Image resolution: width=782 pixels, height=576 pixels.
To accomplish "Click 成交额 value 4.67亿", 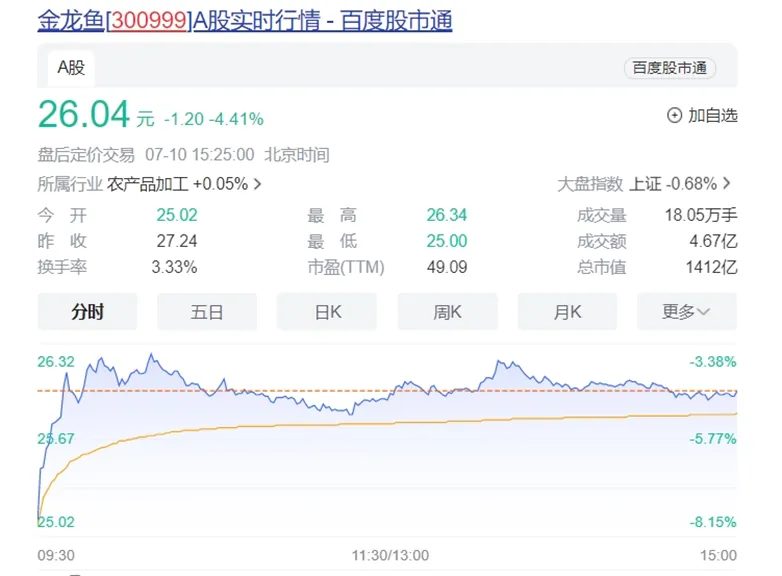I will (713, 241).
